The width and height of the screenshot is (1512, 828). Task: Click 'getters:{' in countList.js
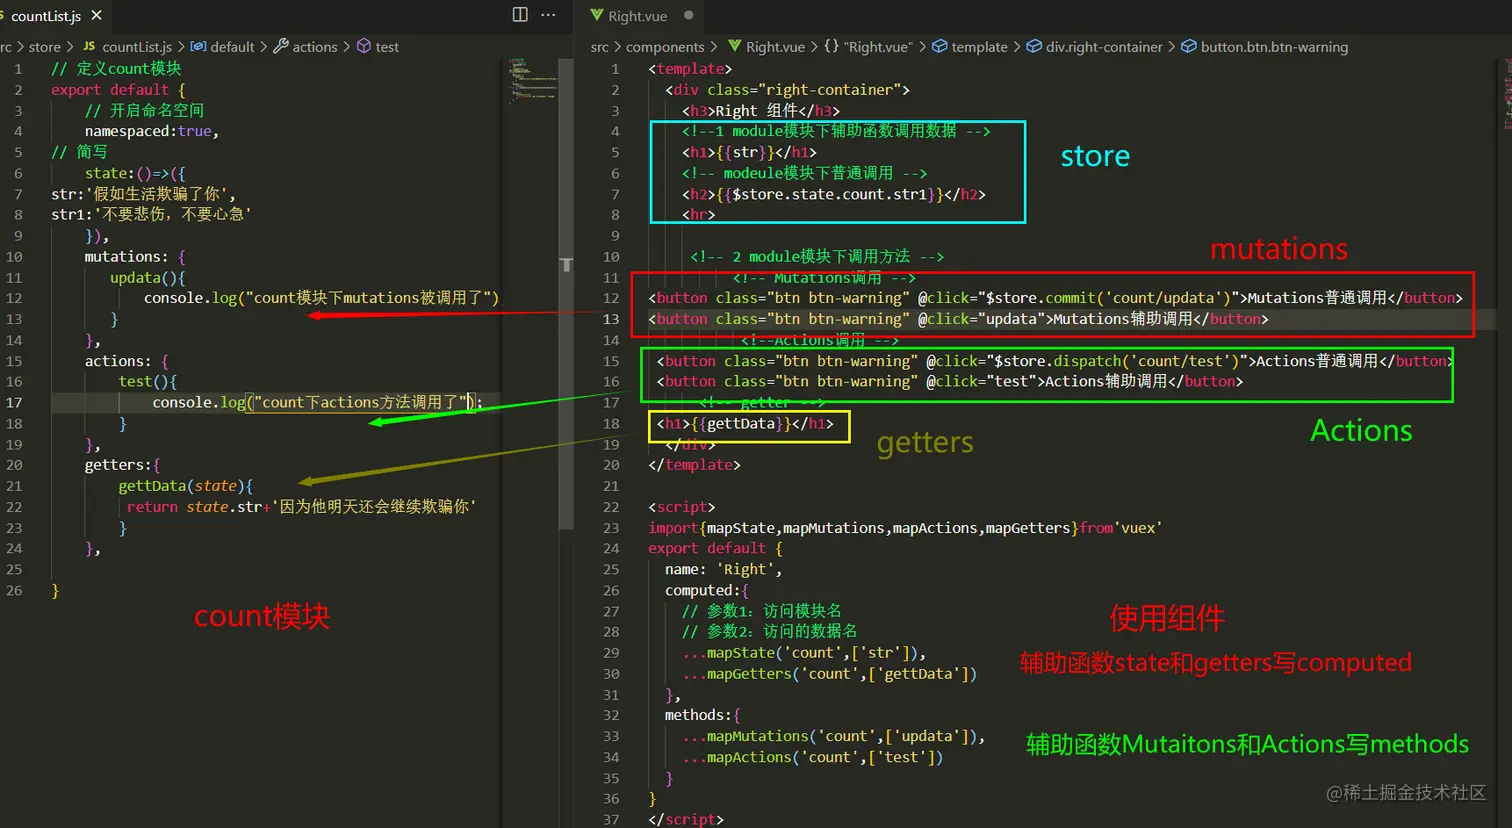point(122,465)
